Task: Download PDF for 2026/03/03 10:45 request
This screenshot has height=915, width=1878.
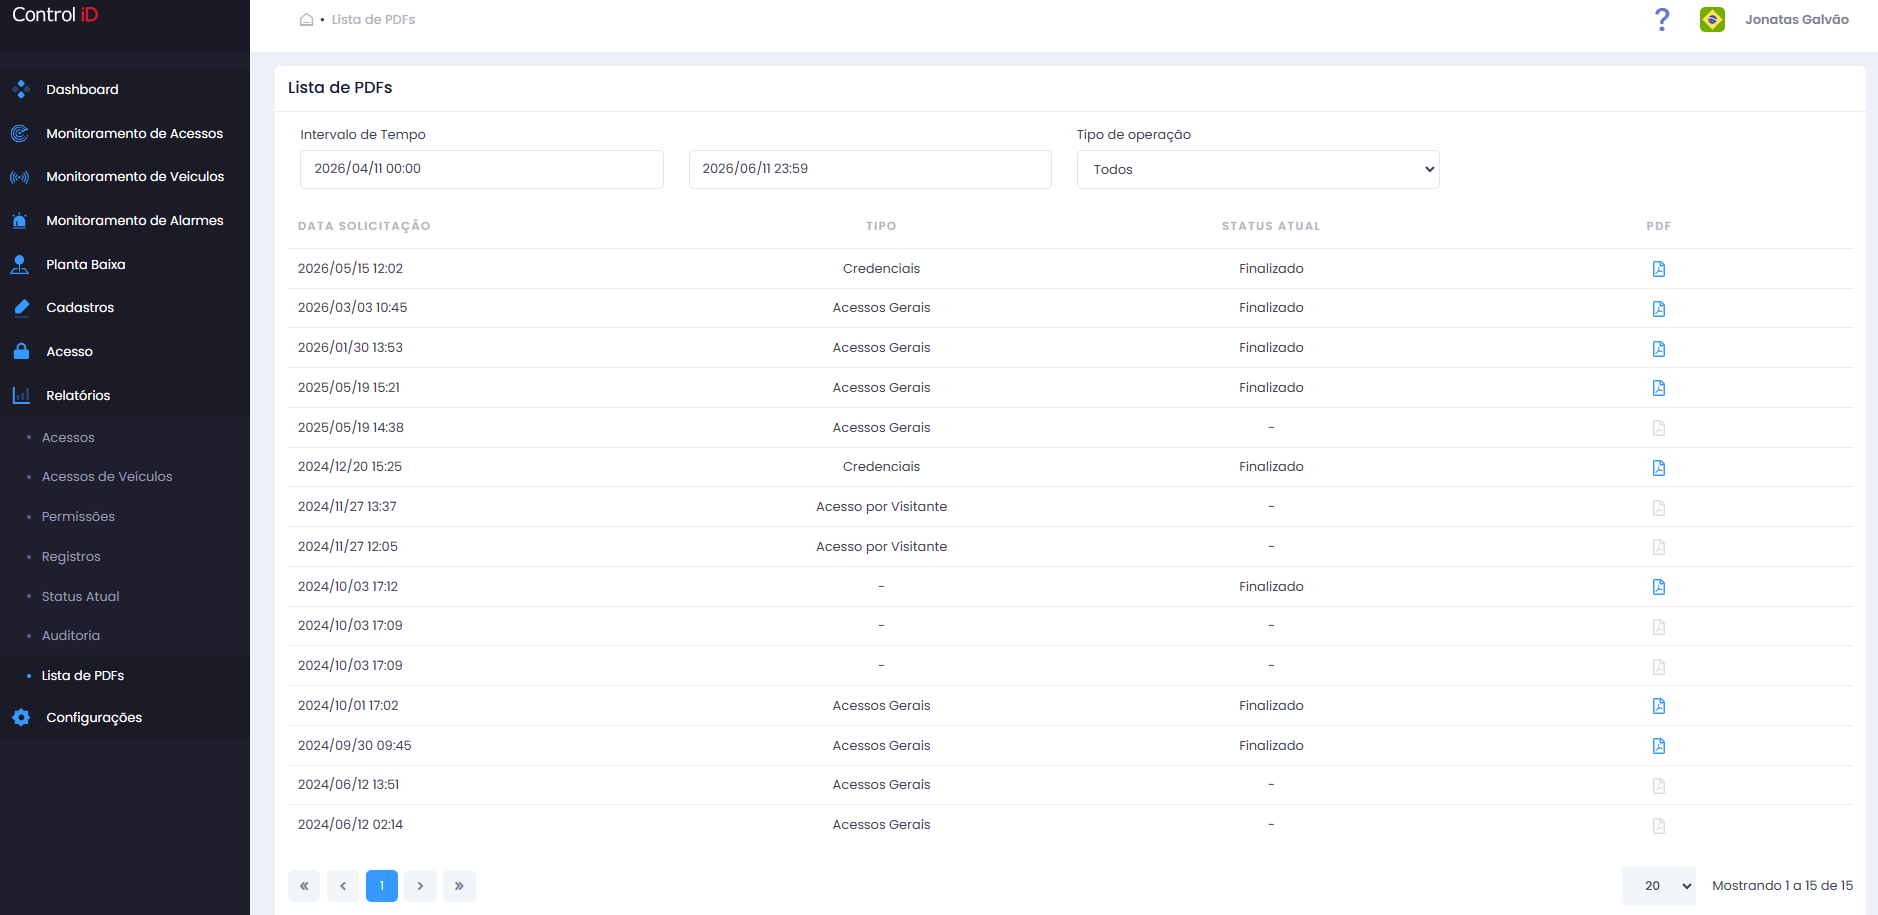Action: pos(1658,309)
